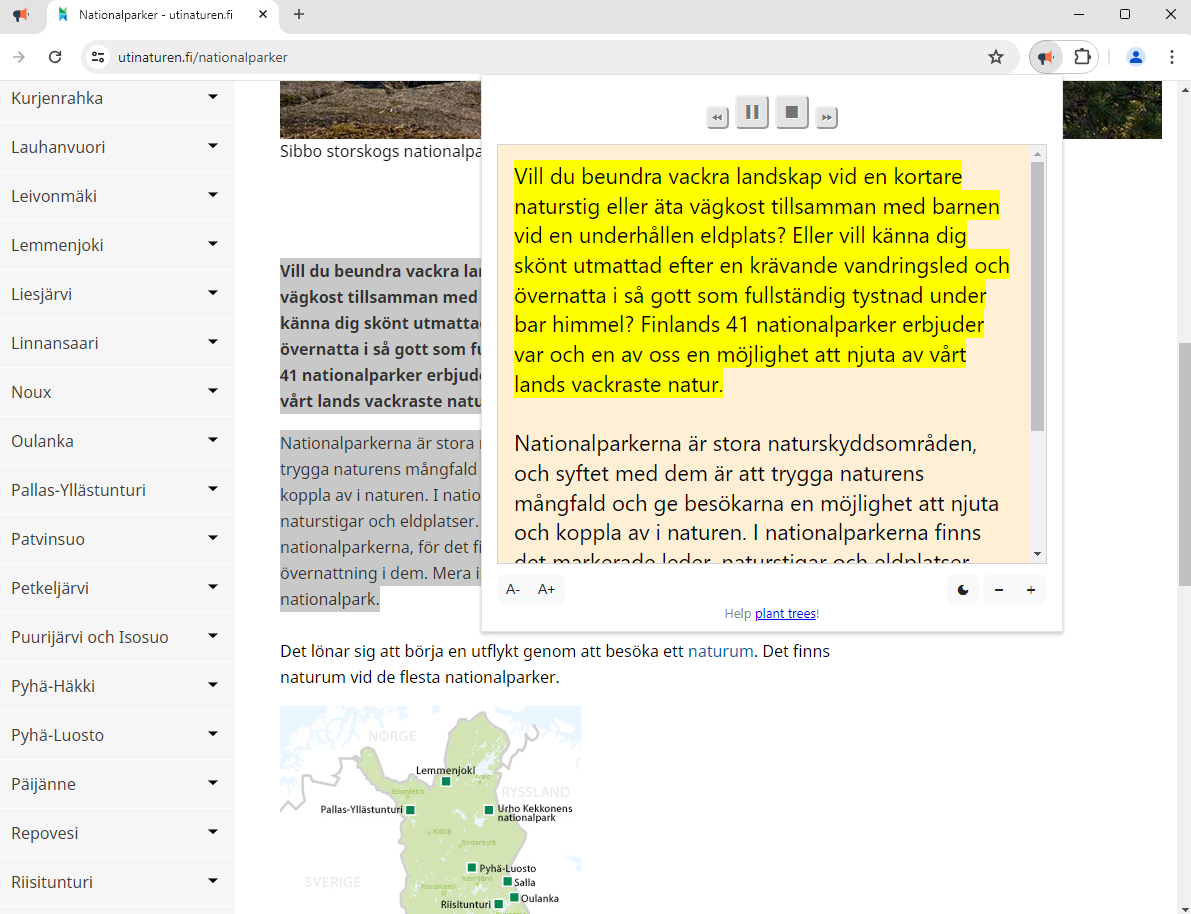Expand the Päijänne menu arrow
The image size is (1191, 914).
pyautogui.click(x=213, y=783)
